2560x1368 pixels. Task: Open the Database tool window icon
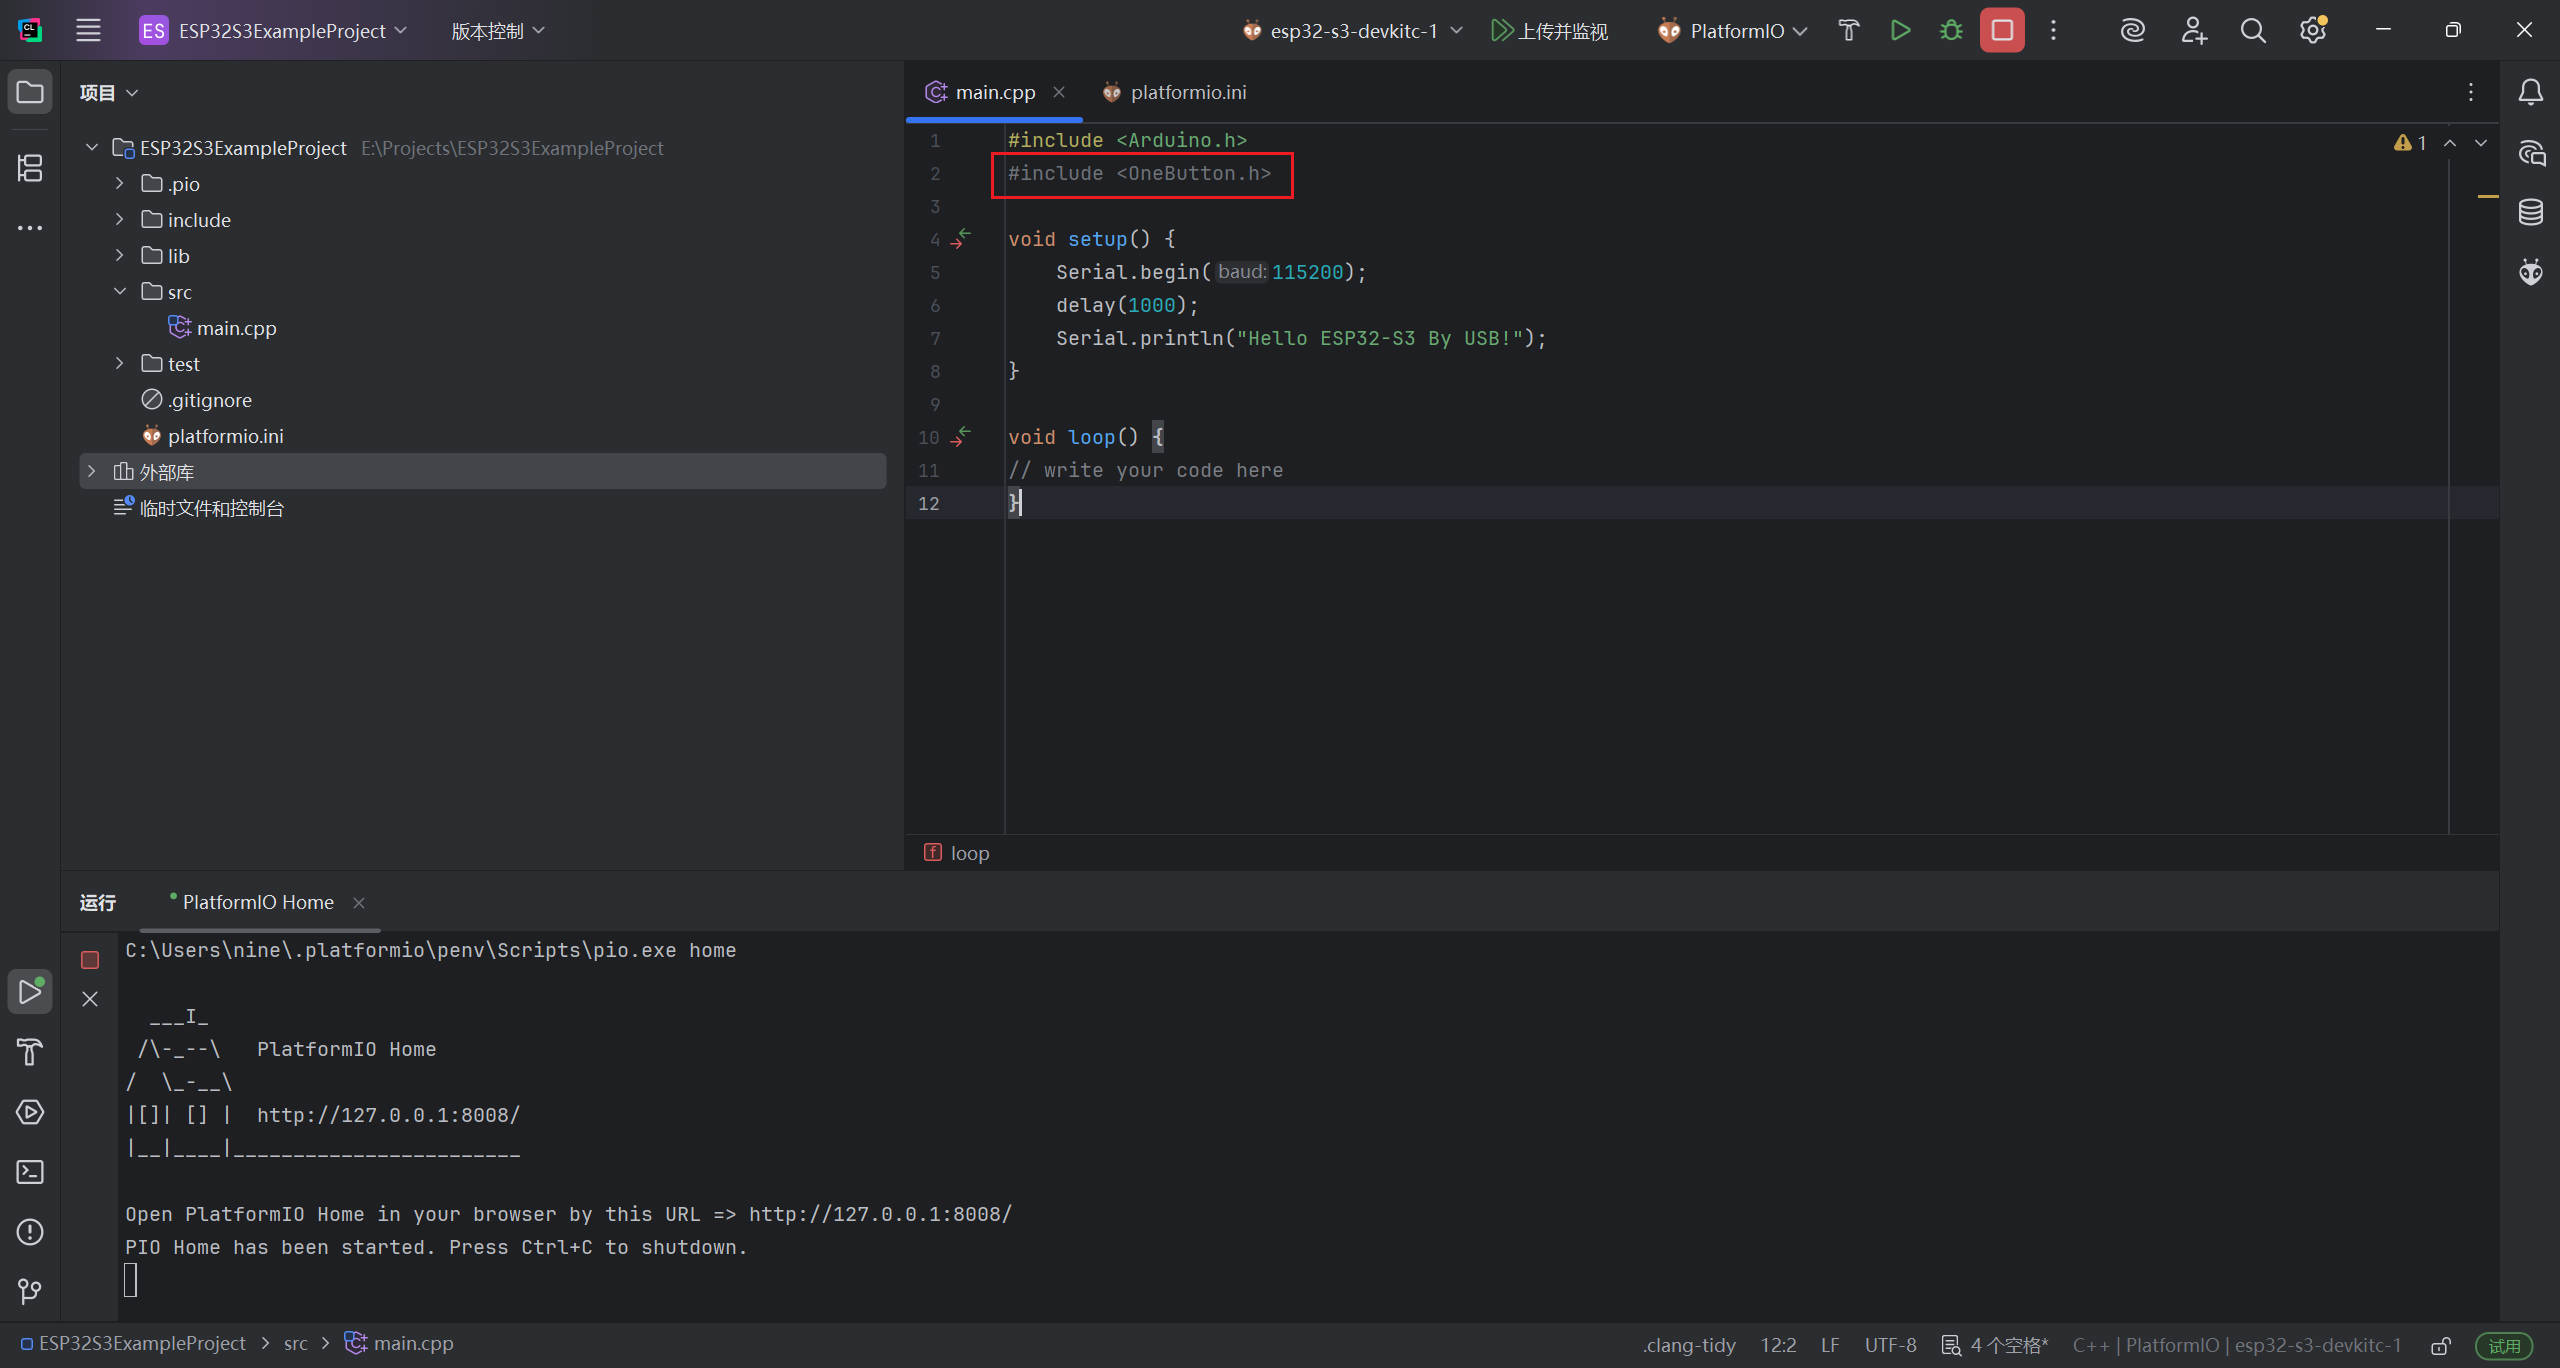[x=2531, y=212]
